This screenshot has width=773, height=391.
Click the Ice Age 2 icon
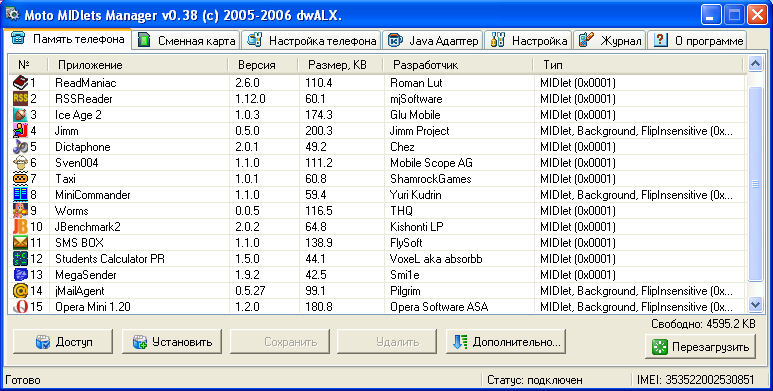pos(21,115)
